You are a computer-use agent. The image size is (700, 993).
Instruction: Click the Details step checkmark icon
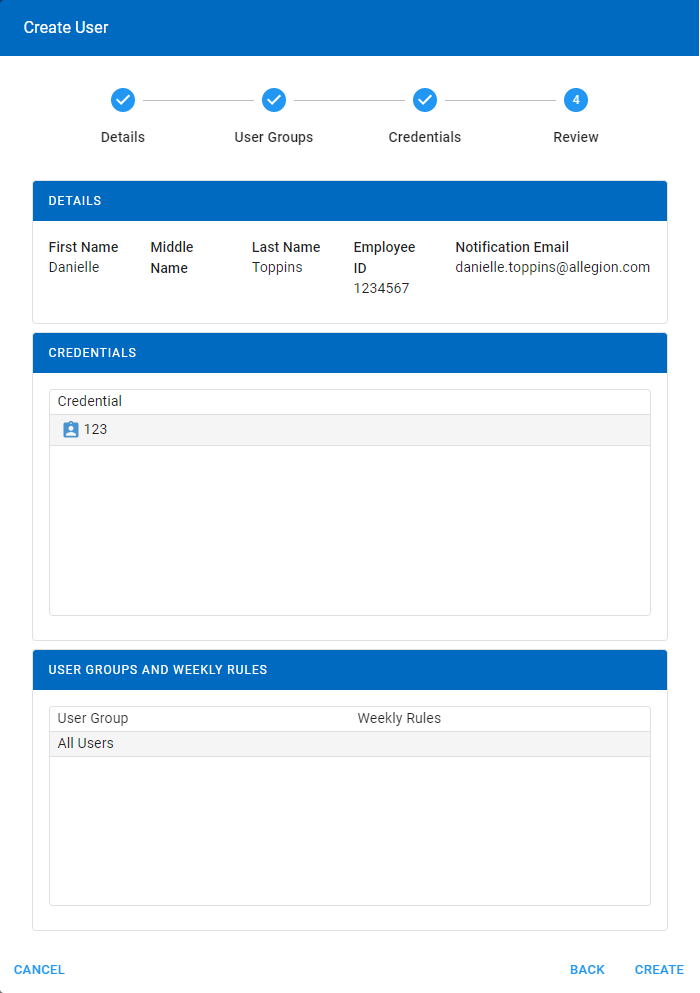click(x=123, y=100)
